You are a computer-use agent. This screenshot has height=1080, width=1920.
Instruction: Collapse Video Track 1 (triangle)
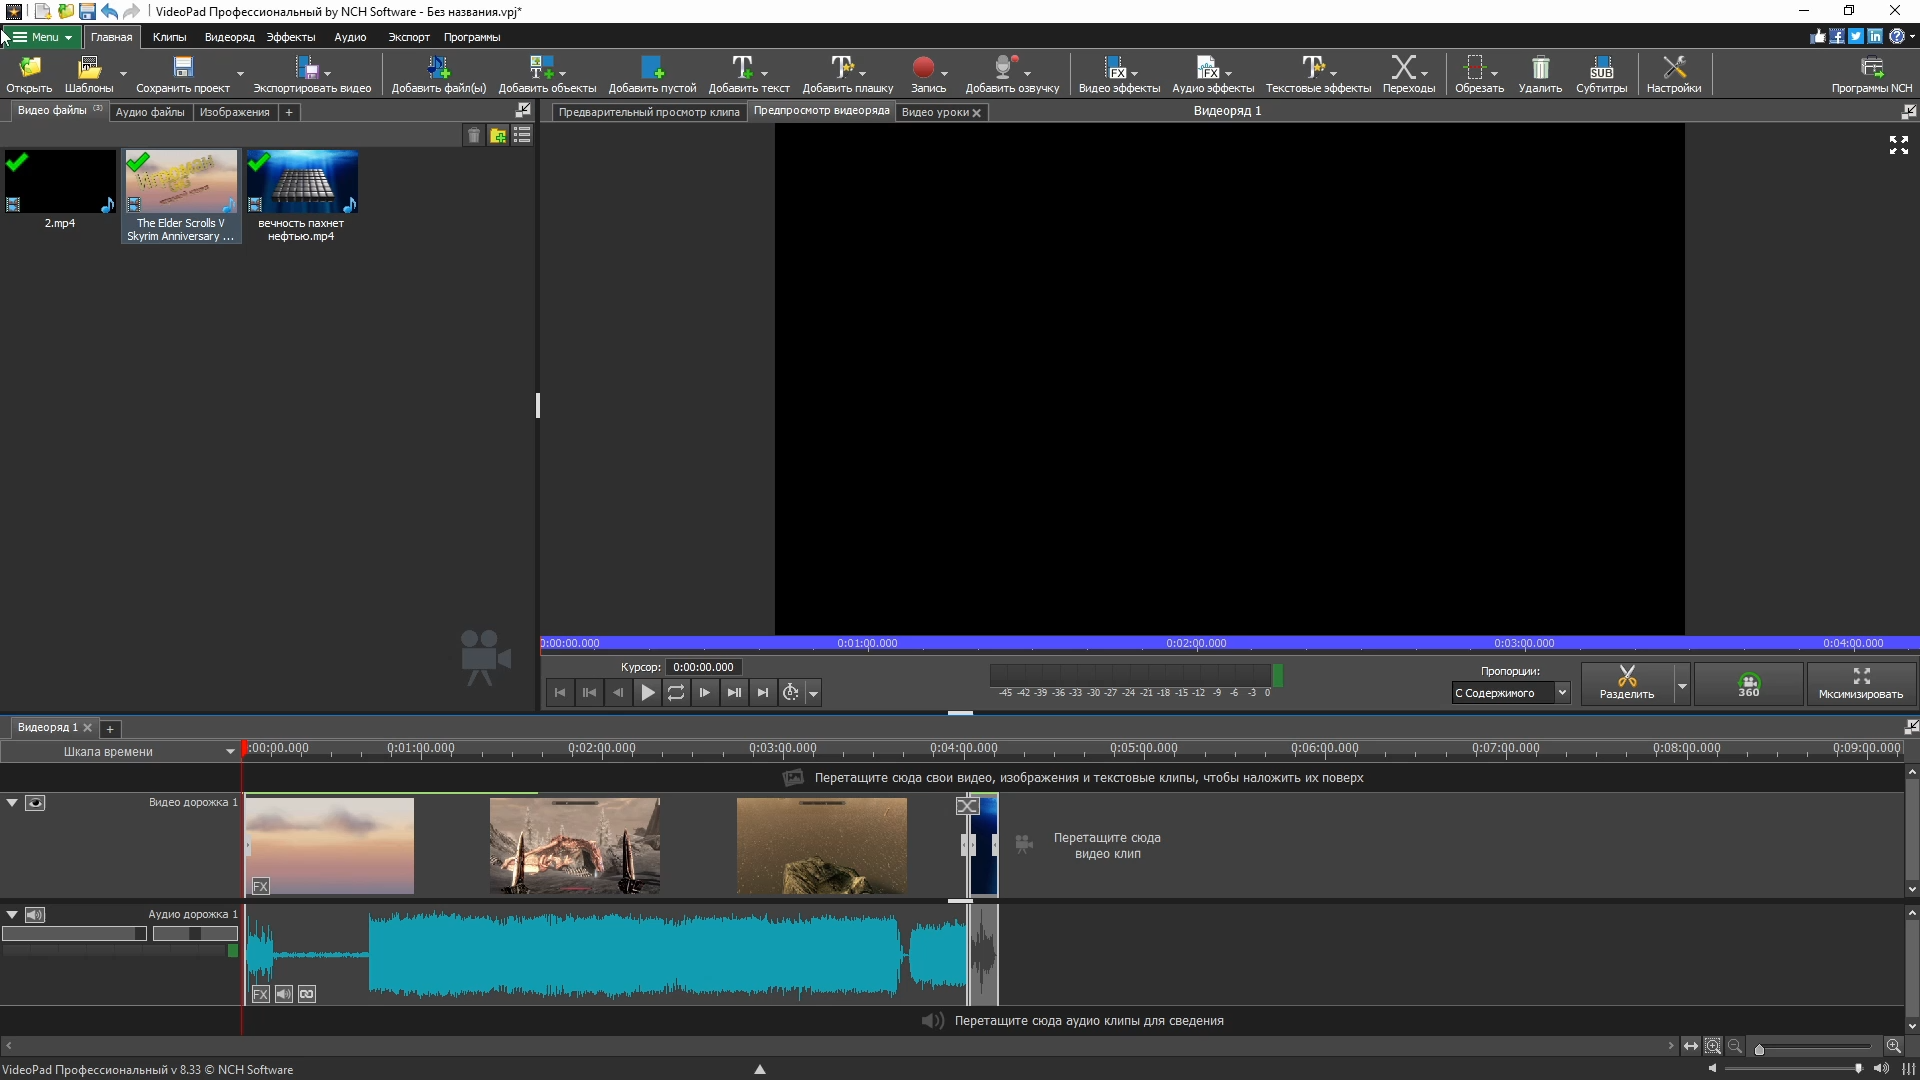pyautogui.click(x=12, y=802)
